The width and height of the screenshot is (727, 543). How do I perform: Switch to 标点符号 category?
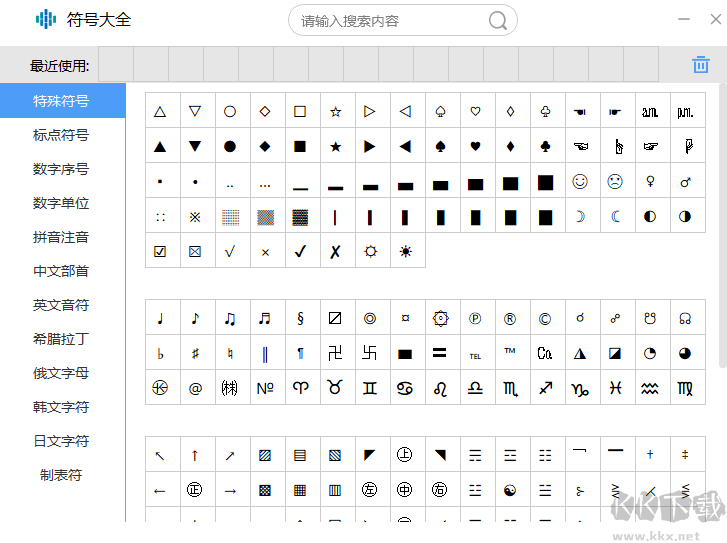click(x=63, y=135)
